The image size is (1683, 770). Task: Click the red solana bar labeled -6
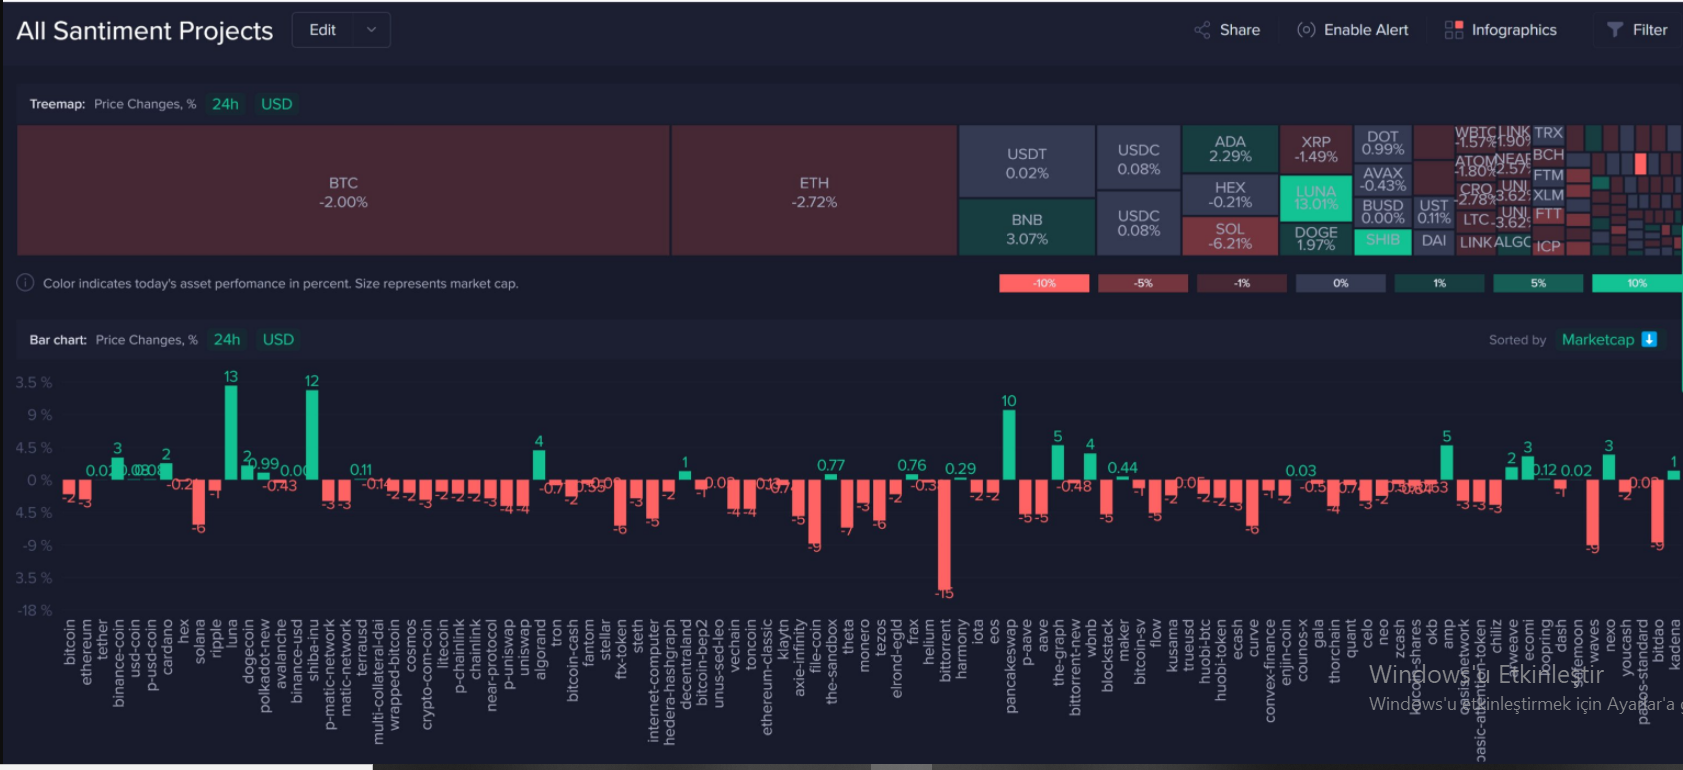click(199, 502)
